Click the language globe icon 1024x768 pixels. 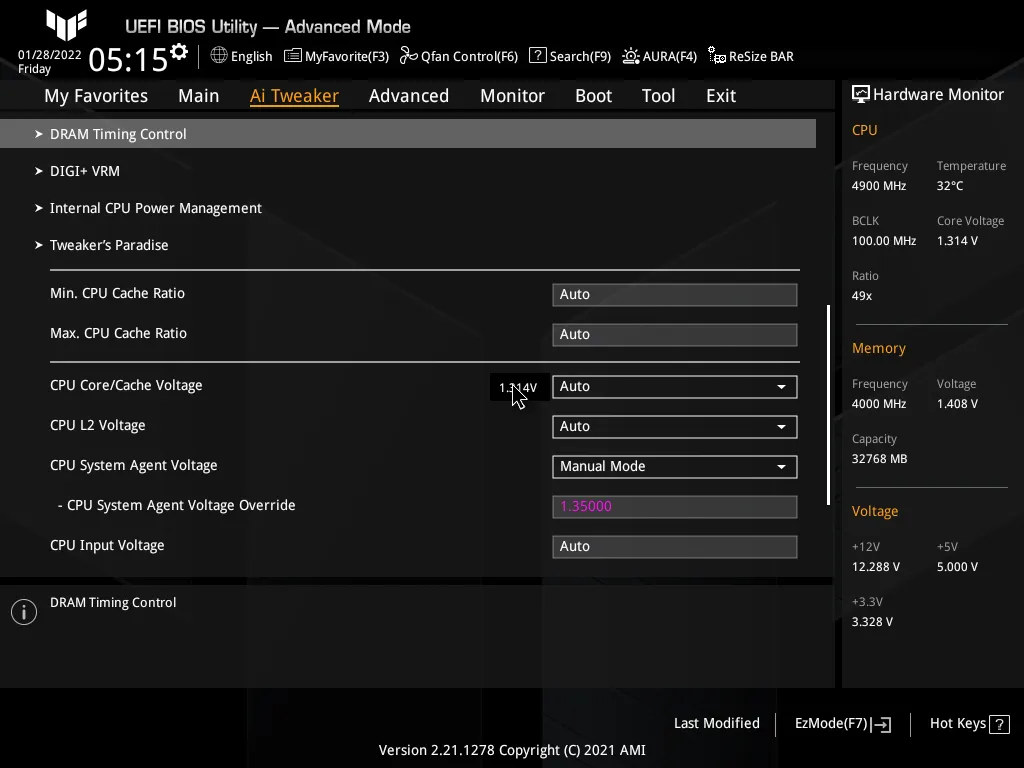click(x=219, y=56)
